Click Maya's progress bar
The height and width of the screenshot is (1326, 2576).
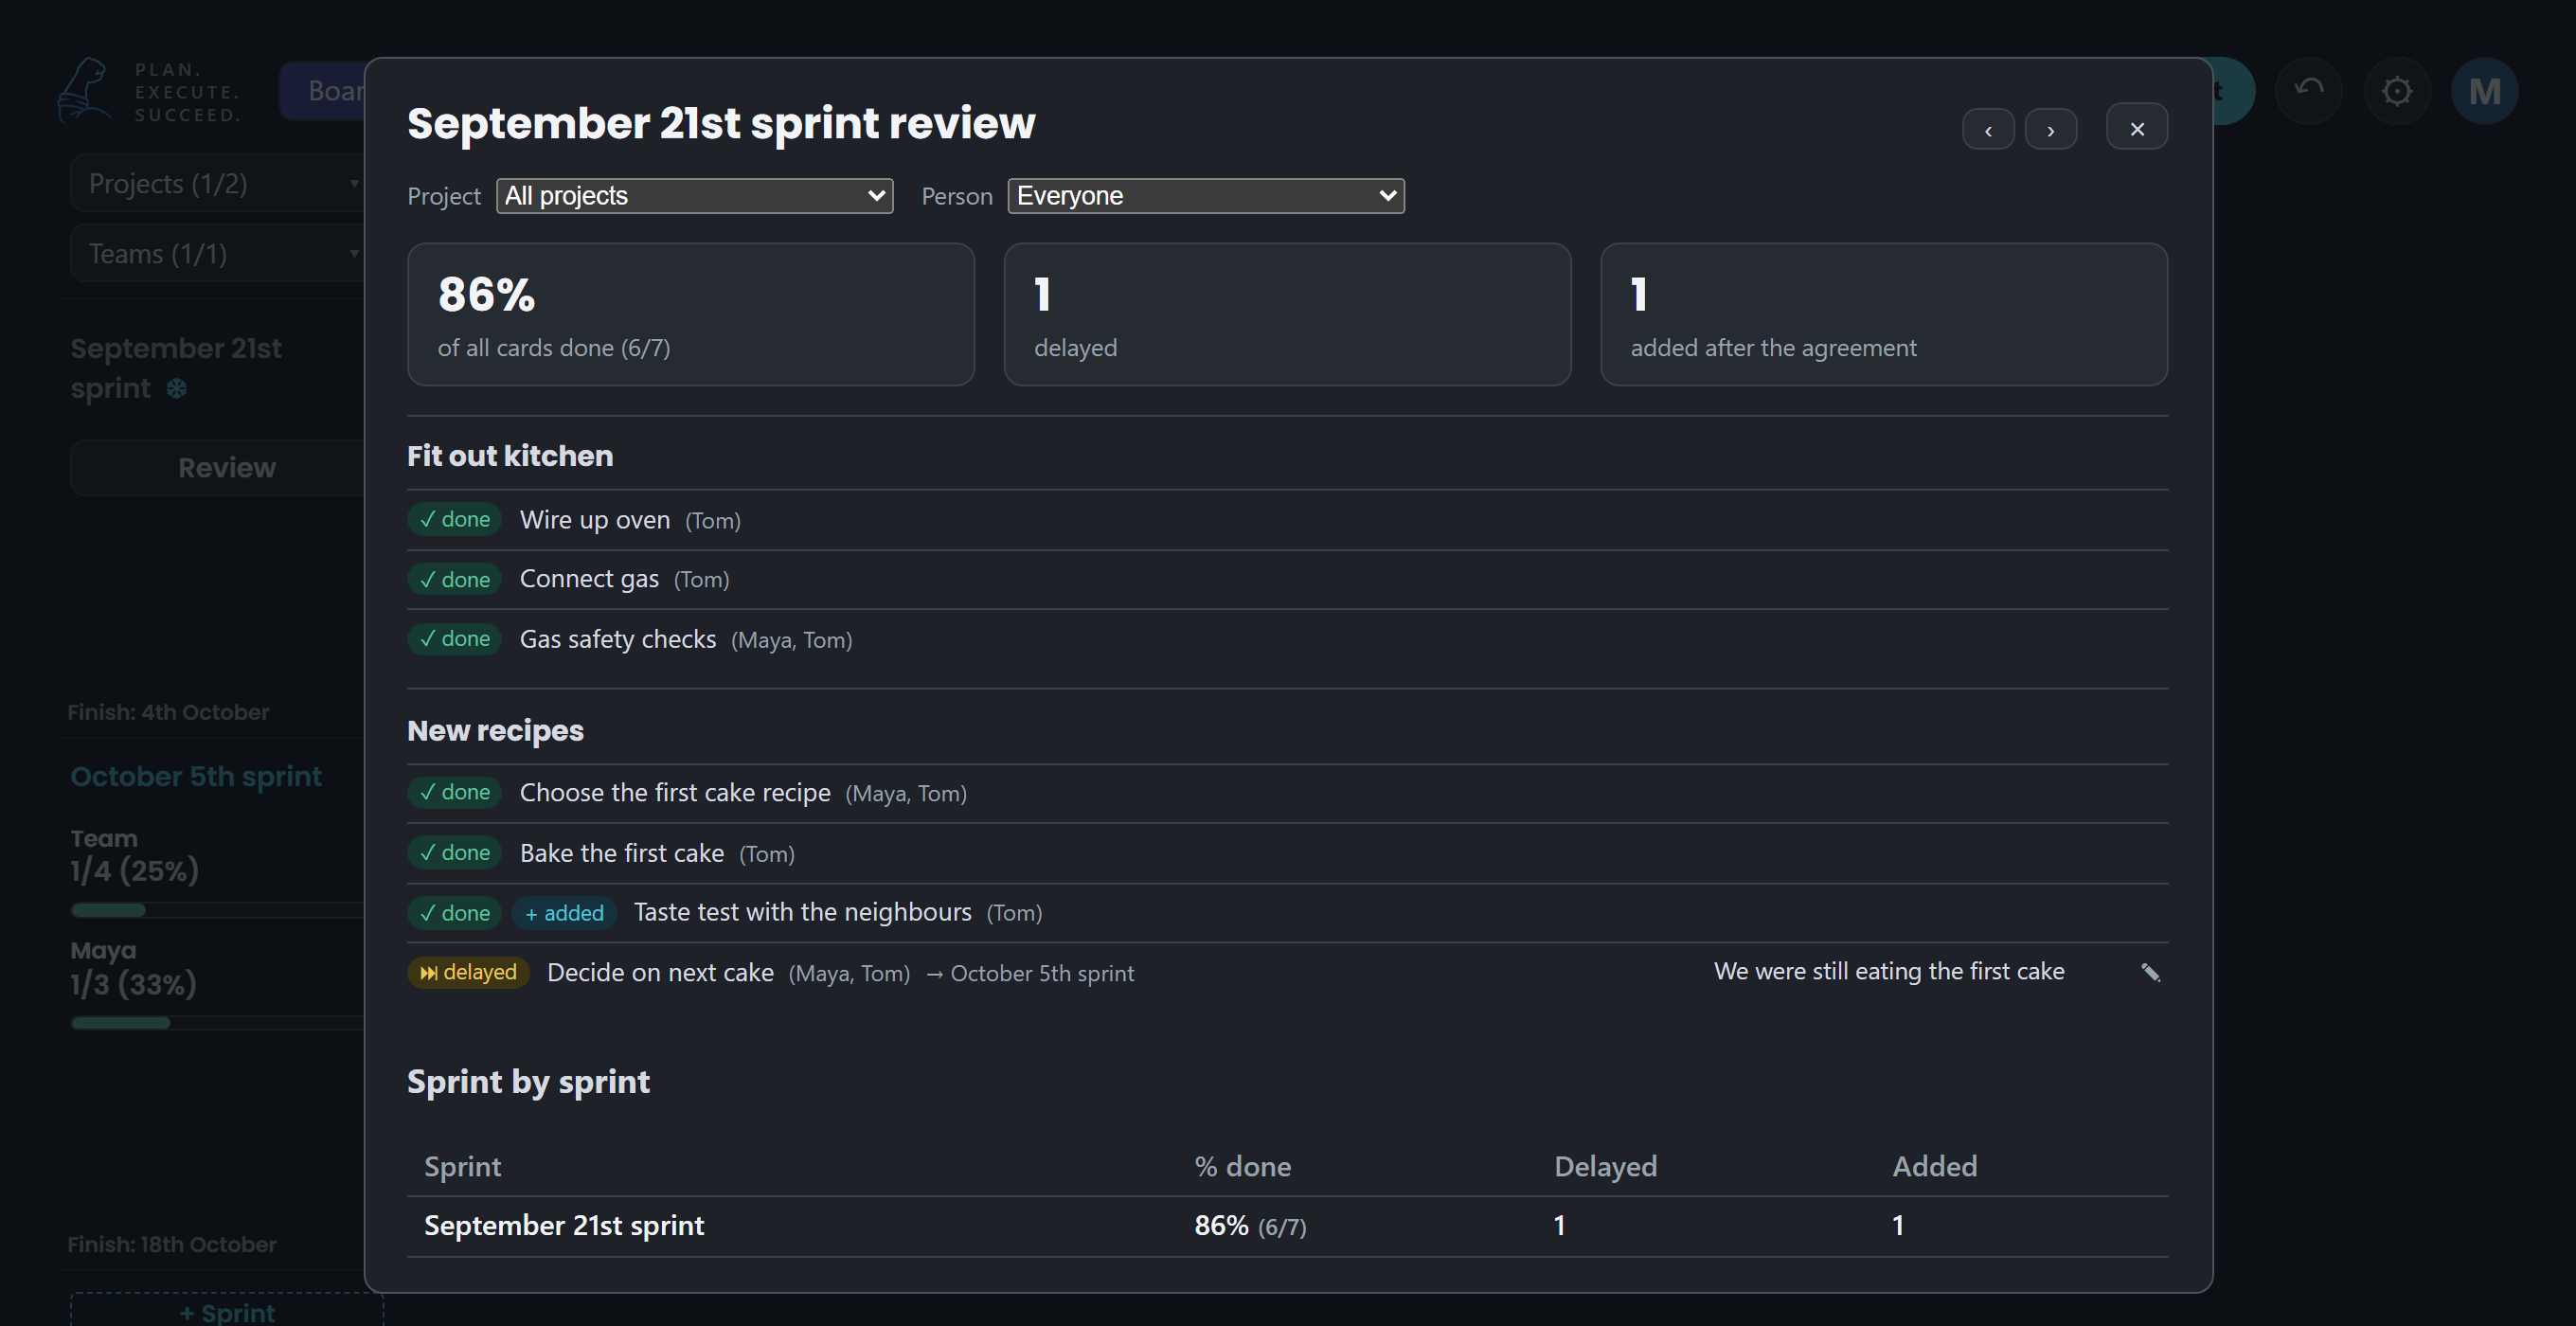(x=218, y=1023)
